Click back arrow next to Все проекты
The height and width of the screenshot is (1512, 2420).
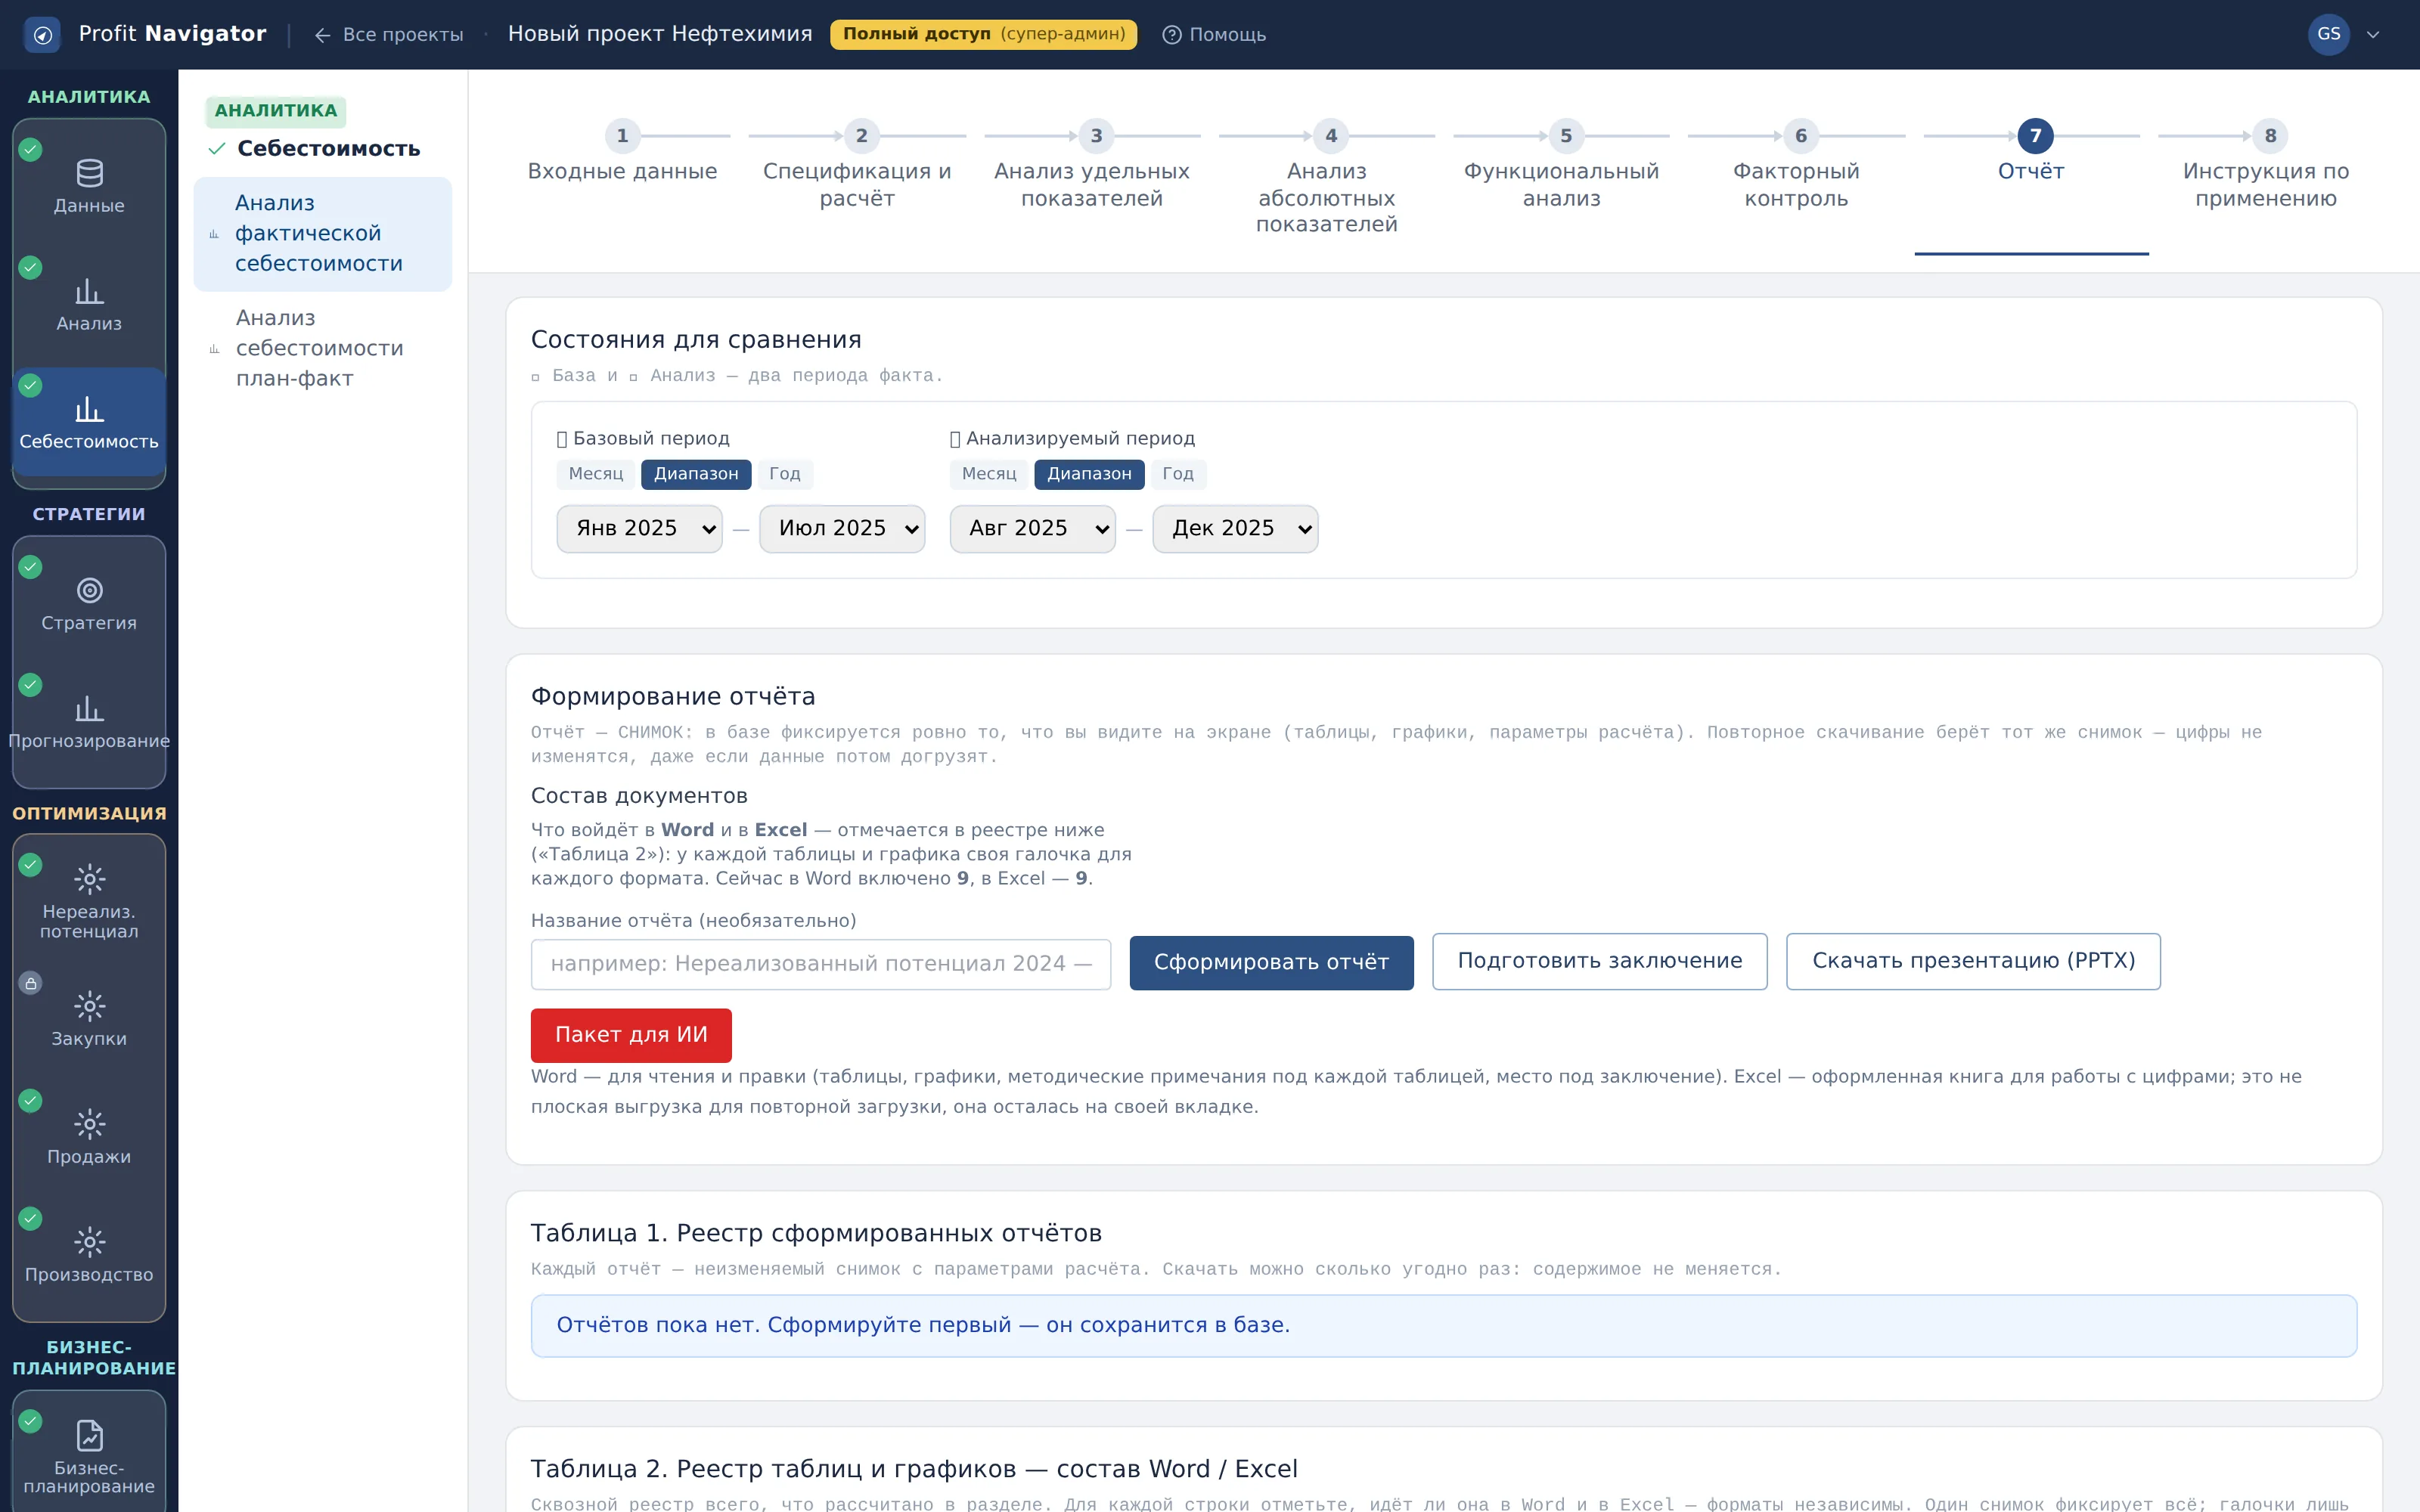(322, 35)
